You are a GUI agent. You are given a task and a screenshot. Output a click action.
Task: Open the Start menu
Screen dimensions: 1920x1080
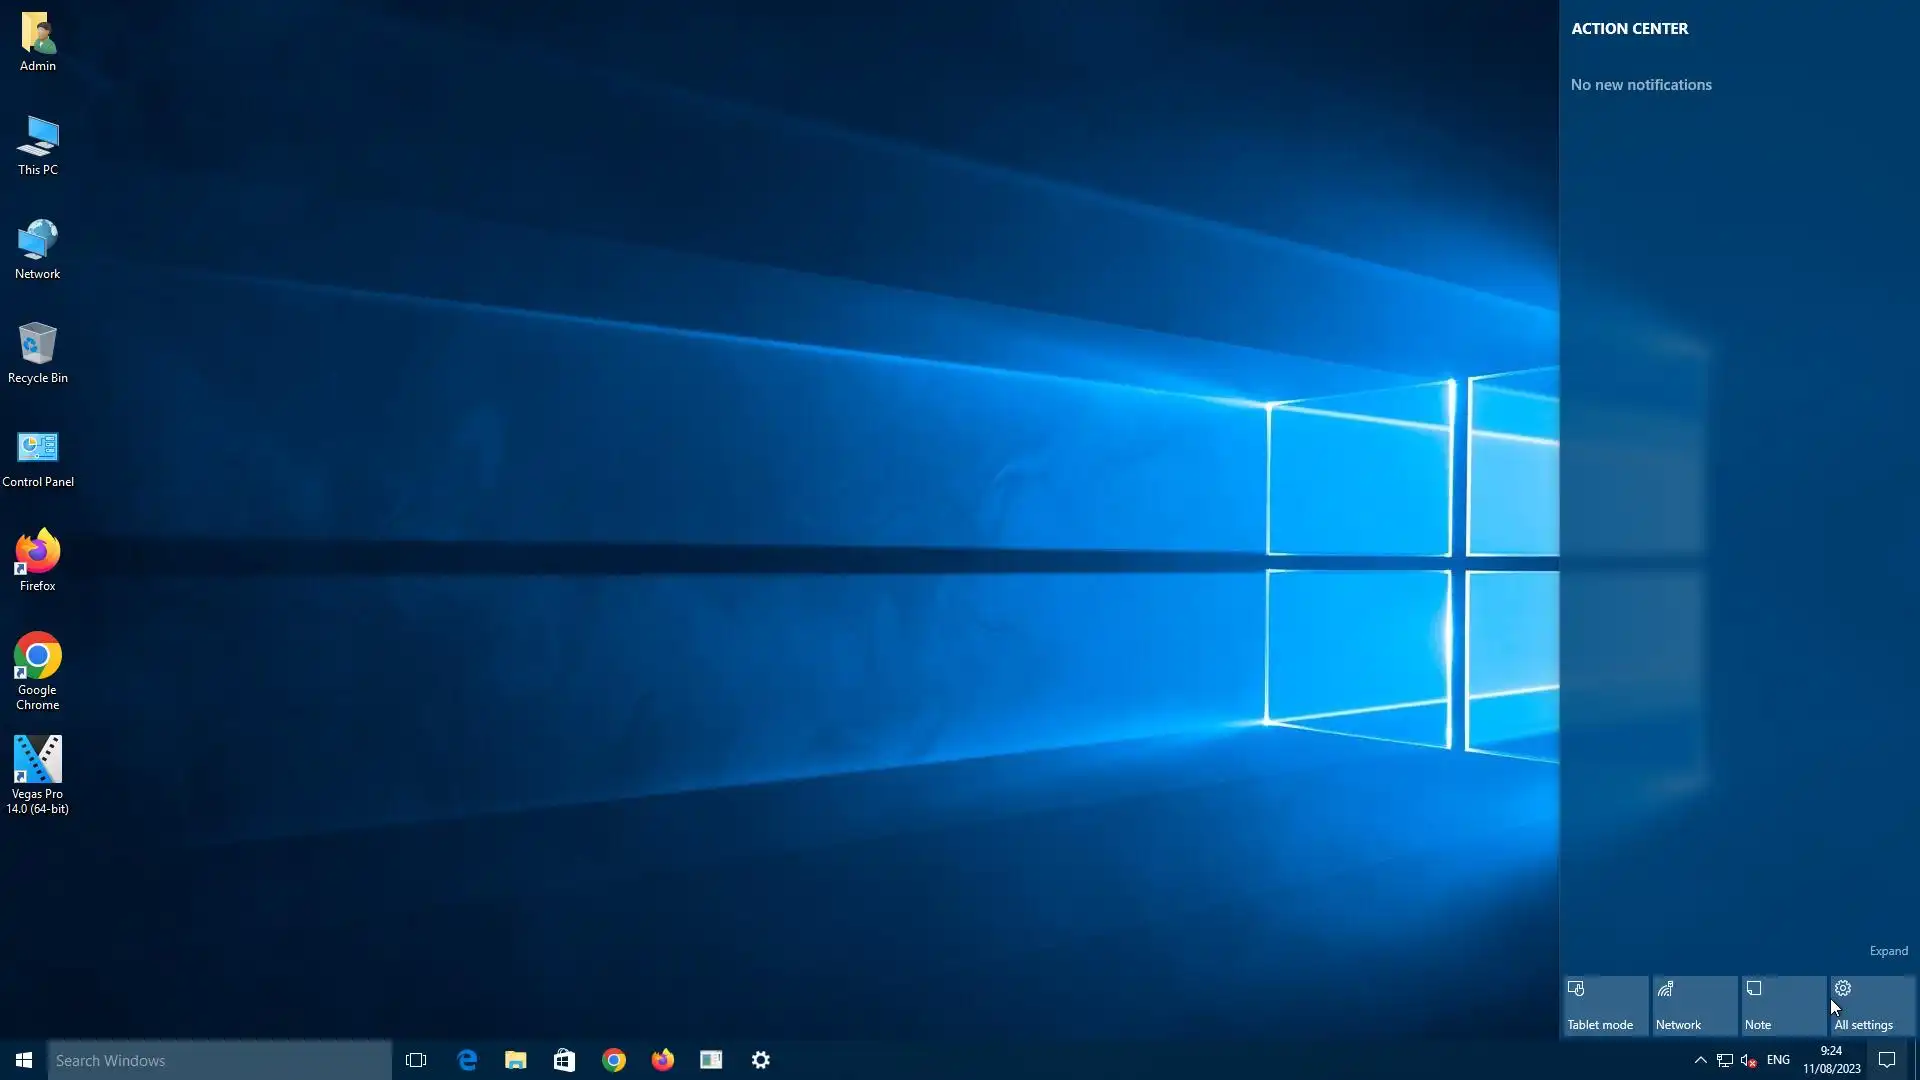(24, 1060)
